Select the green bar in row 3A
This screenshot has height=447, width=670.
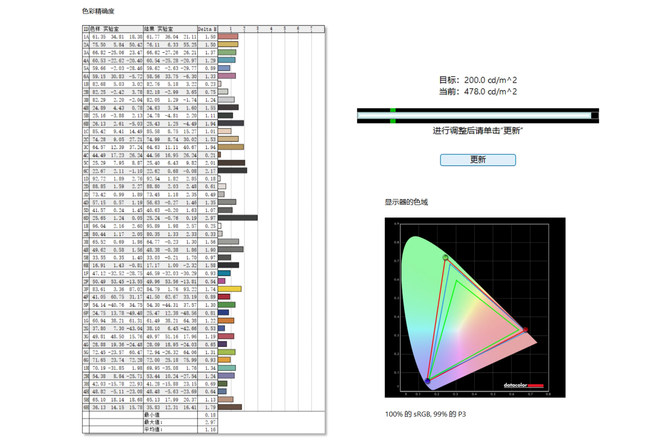(227, 52)
